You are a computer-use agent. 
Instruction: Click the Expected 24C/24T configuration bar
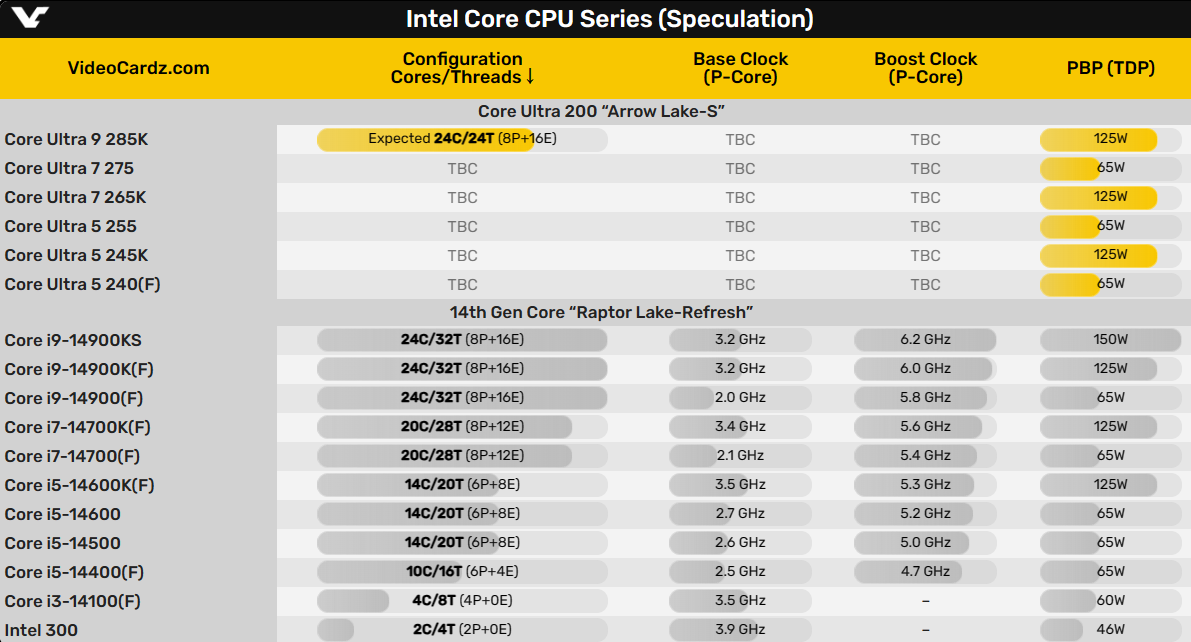point(462,139)
